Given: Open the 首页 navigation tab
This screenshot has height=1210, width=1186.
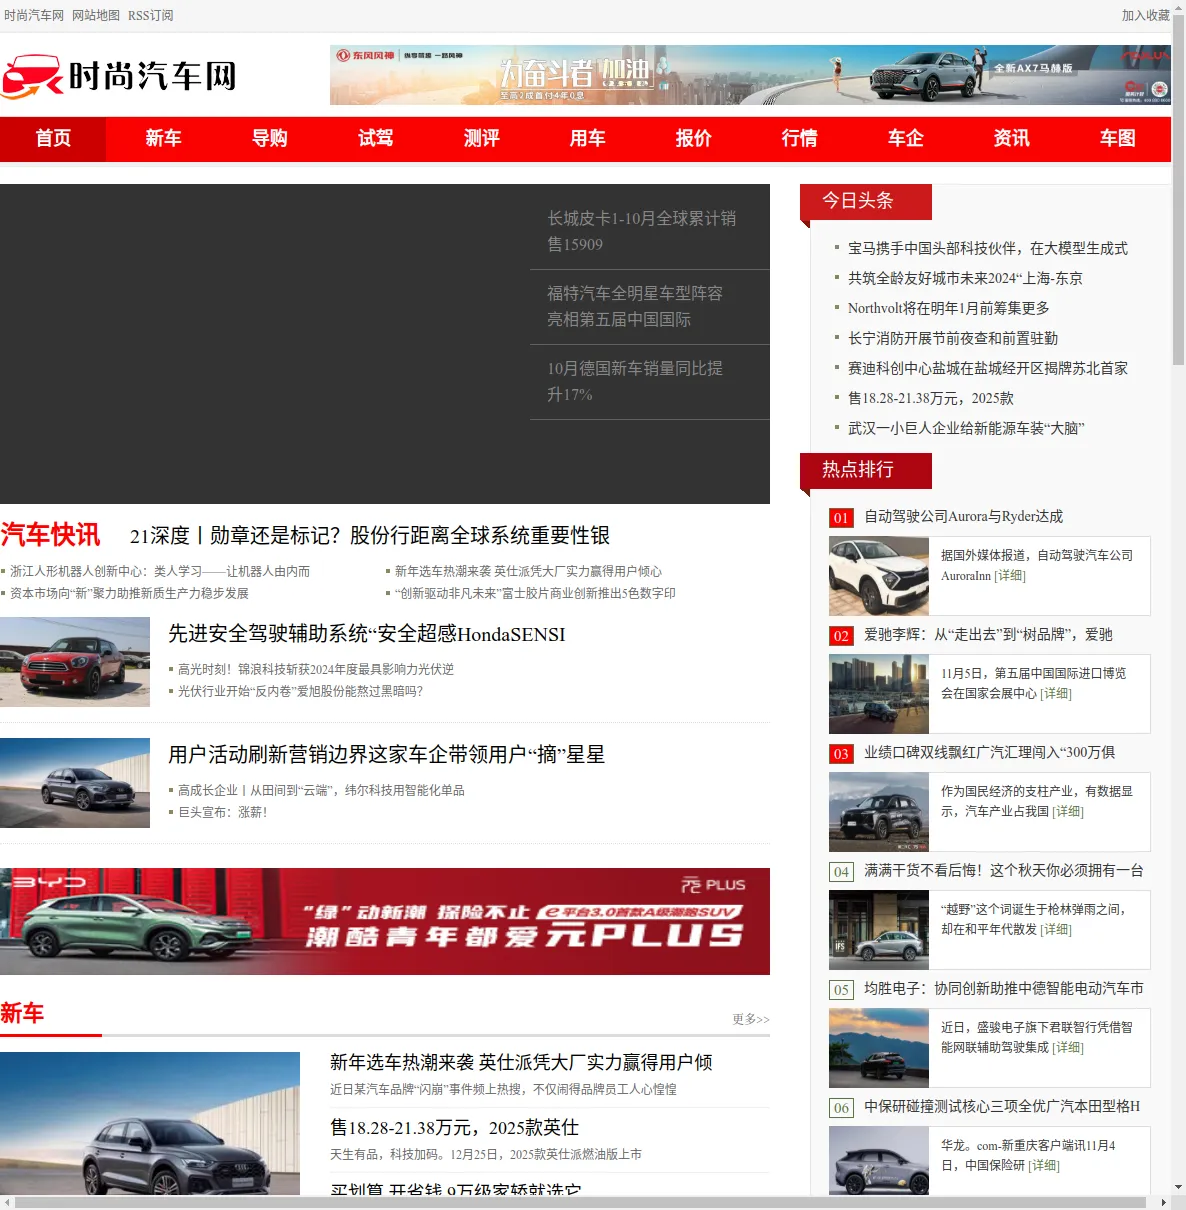Looking at the screenshot, I should tap(53, 139).
